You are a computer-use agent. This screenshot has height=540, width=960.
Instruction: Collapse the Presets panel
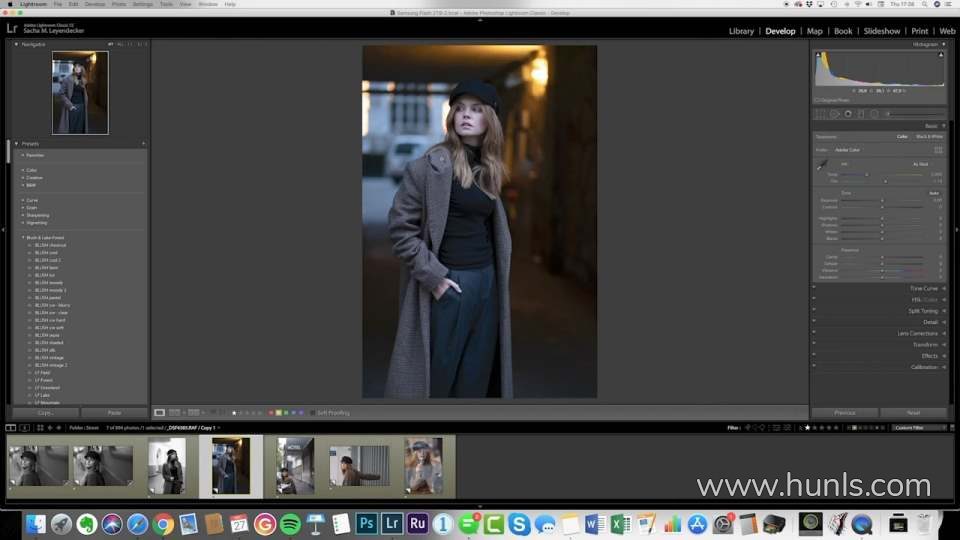[x=16, y=143]
